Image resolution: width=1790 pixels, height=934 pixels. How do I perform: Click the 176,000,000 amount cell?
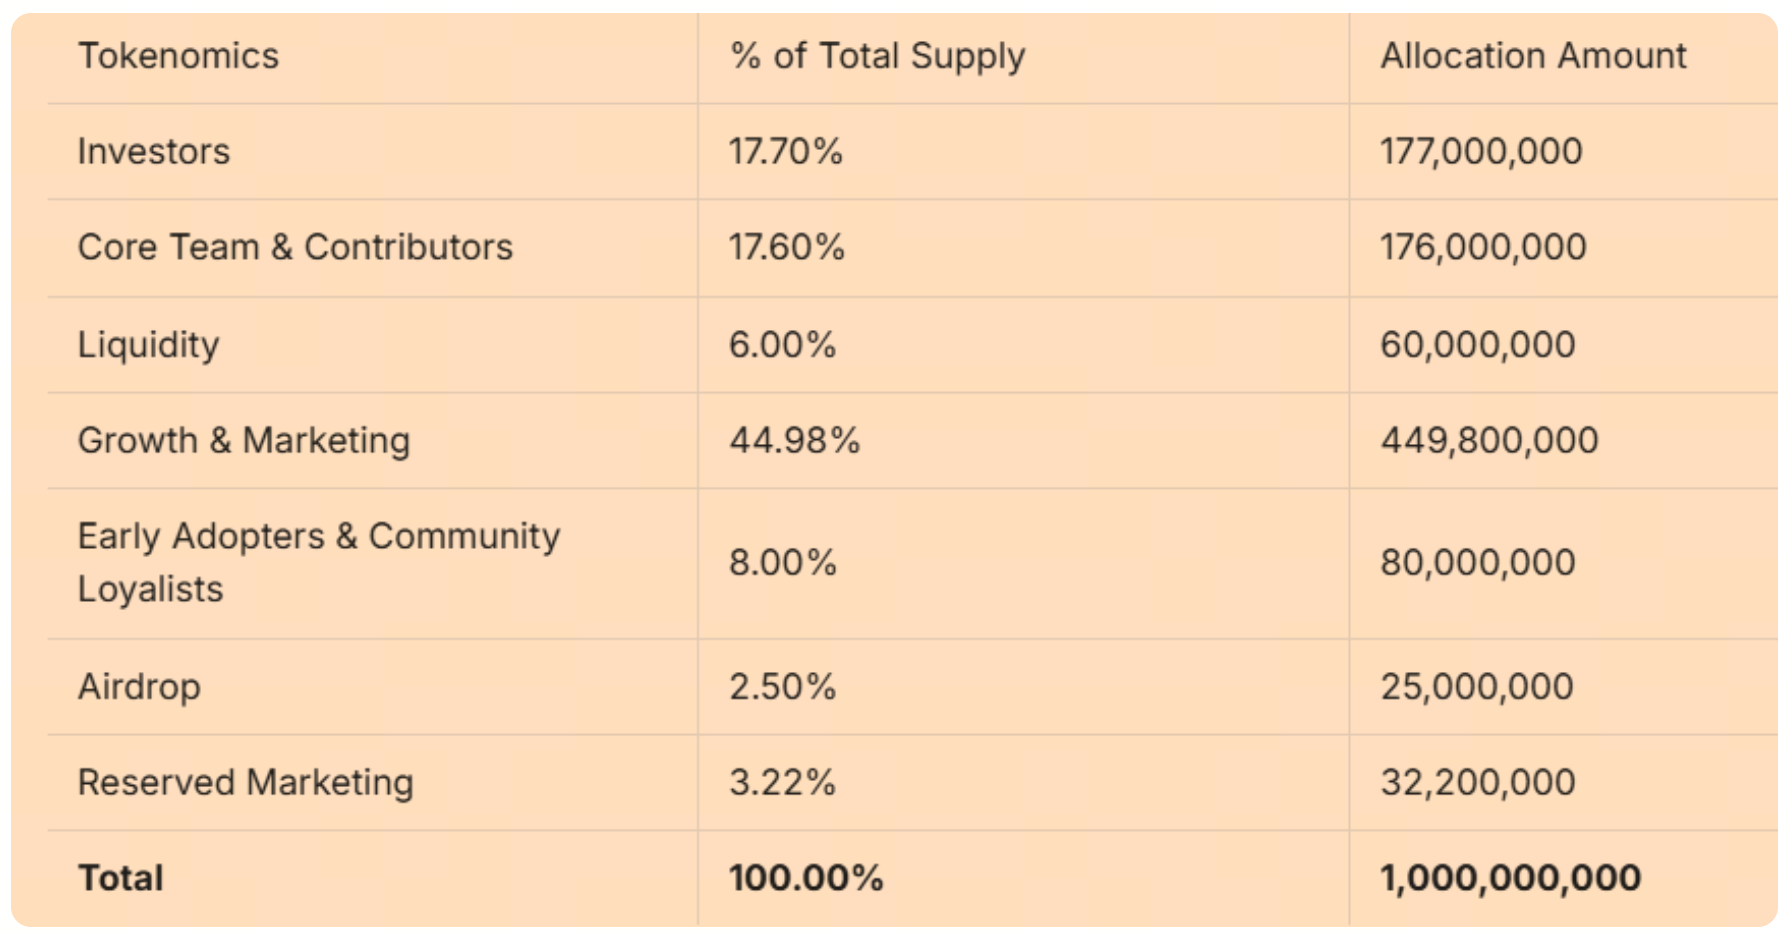(1483, 247)
